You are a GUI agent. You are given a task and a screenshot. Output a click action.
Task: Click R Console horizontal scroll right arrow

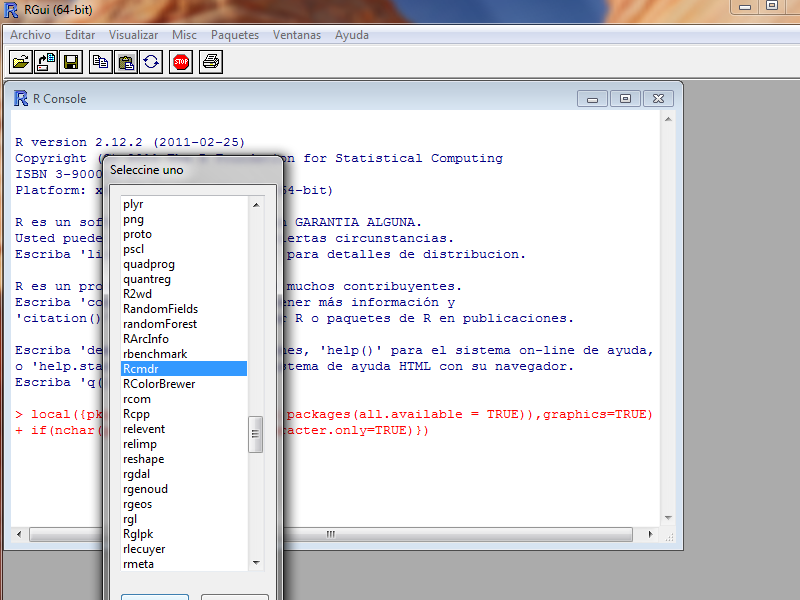[x=650, y=534]
